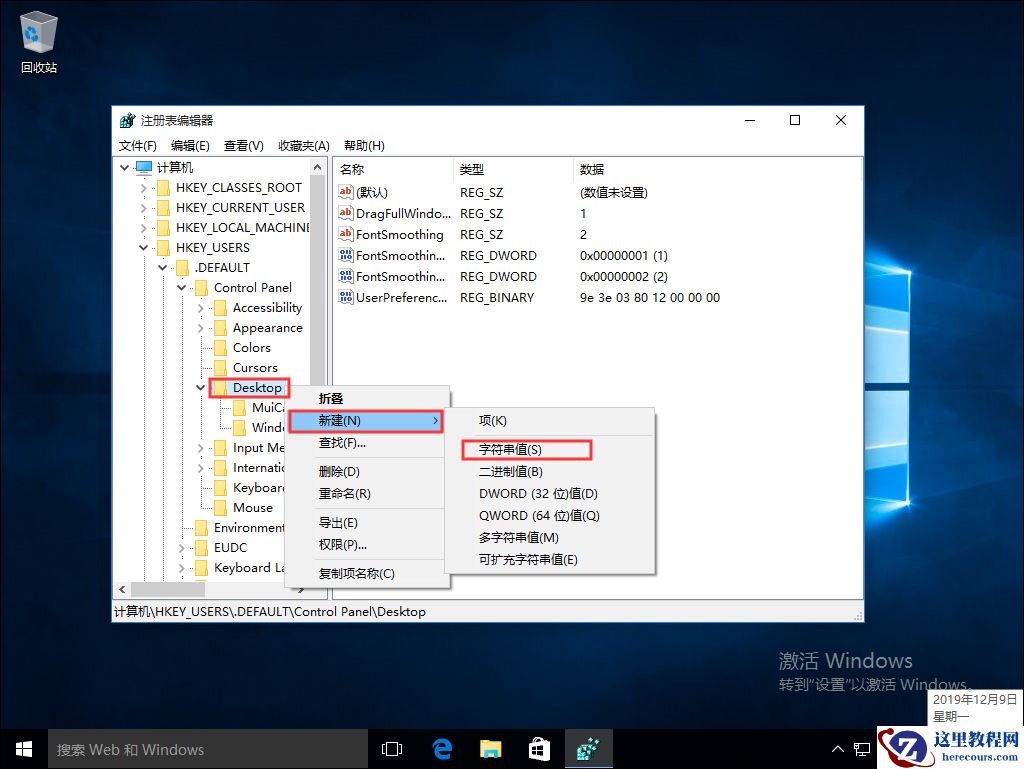Screen dimensions: 1024x769
Task: Expand the HKEY_CLASSES_ROOT tree node
Action: point(145,187)
